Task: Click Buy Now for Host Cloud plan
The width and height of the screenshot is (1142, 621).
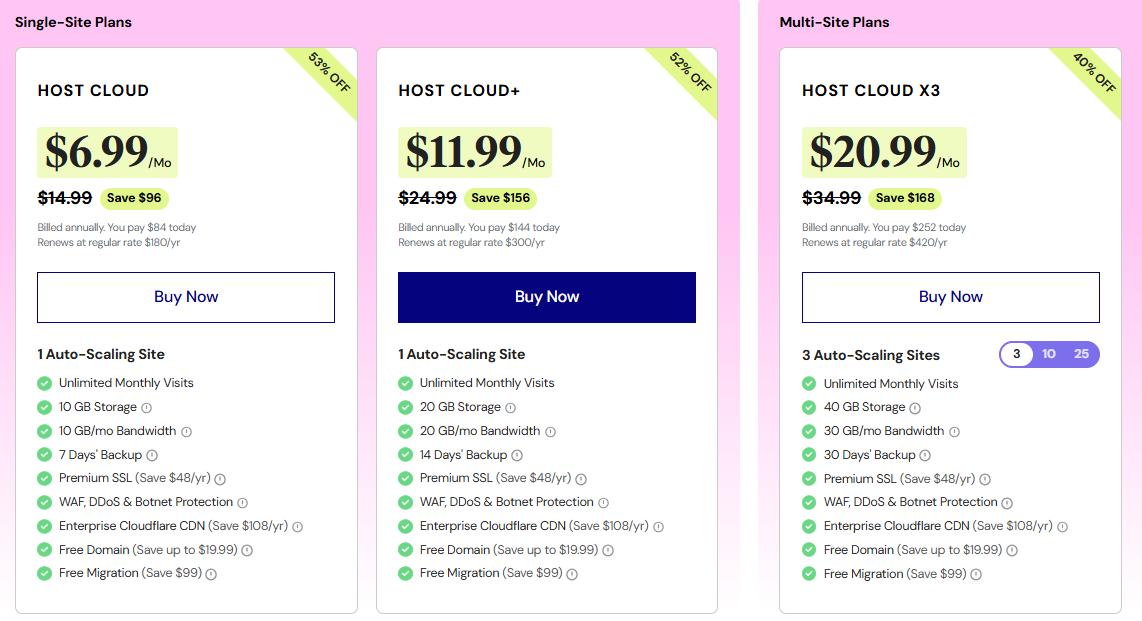Action: tap(186, 297)
